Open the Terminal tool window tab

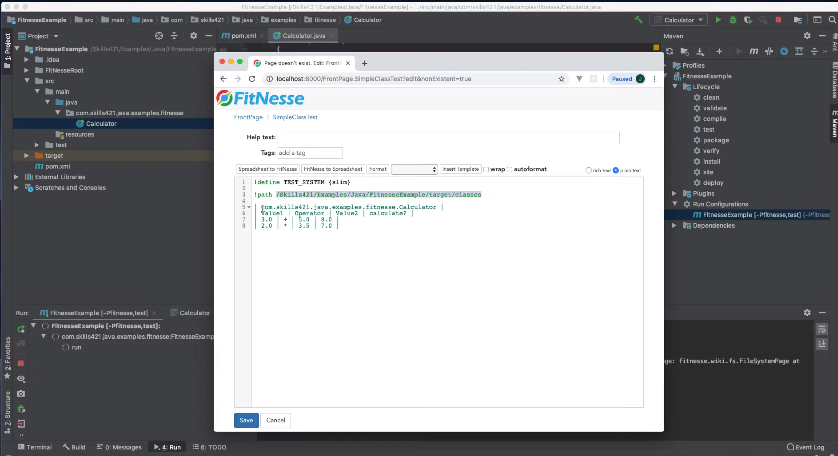pos(34,447)
